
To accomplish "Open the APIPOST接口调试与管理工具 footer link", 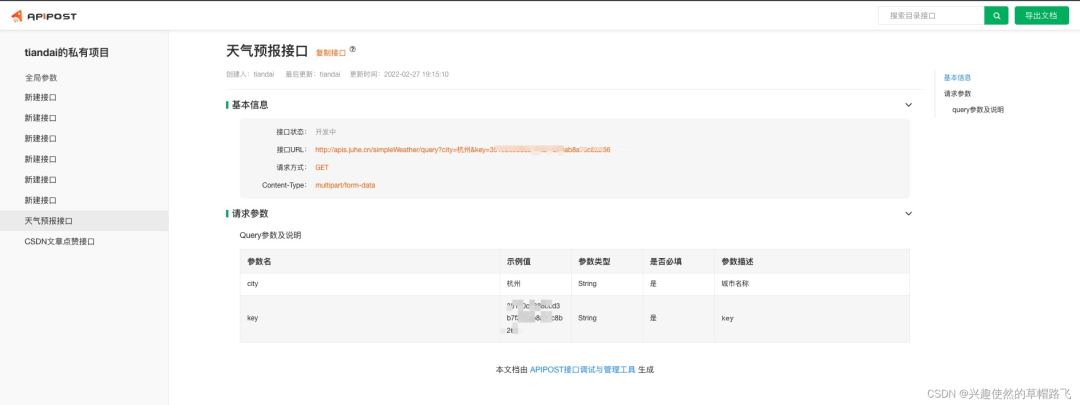I will point(582,369).
